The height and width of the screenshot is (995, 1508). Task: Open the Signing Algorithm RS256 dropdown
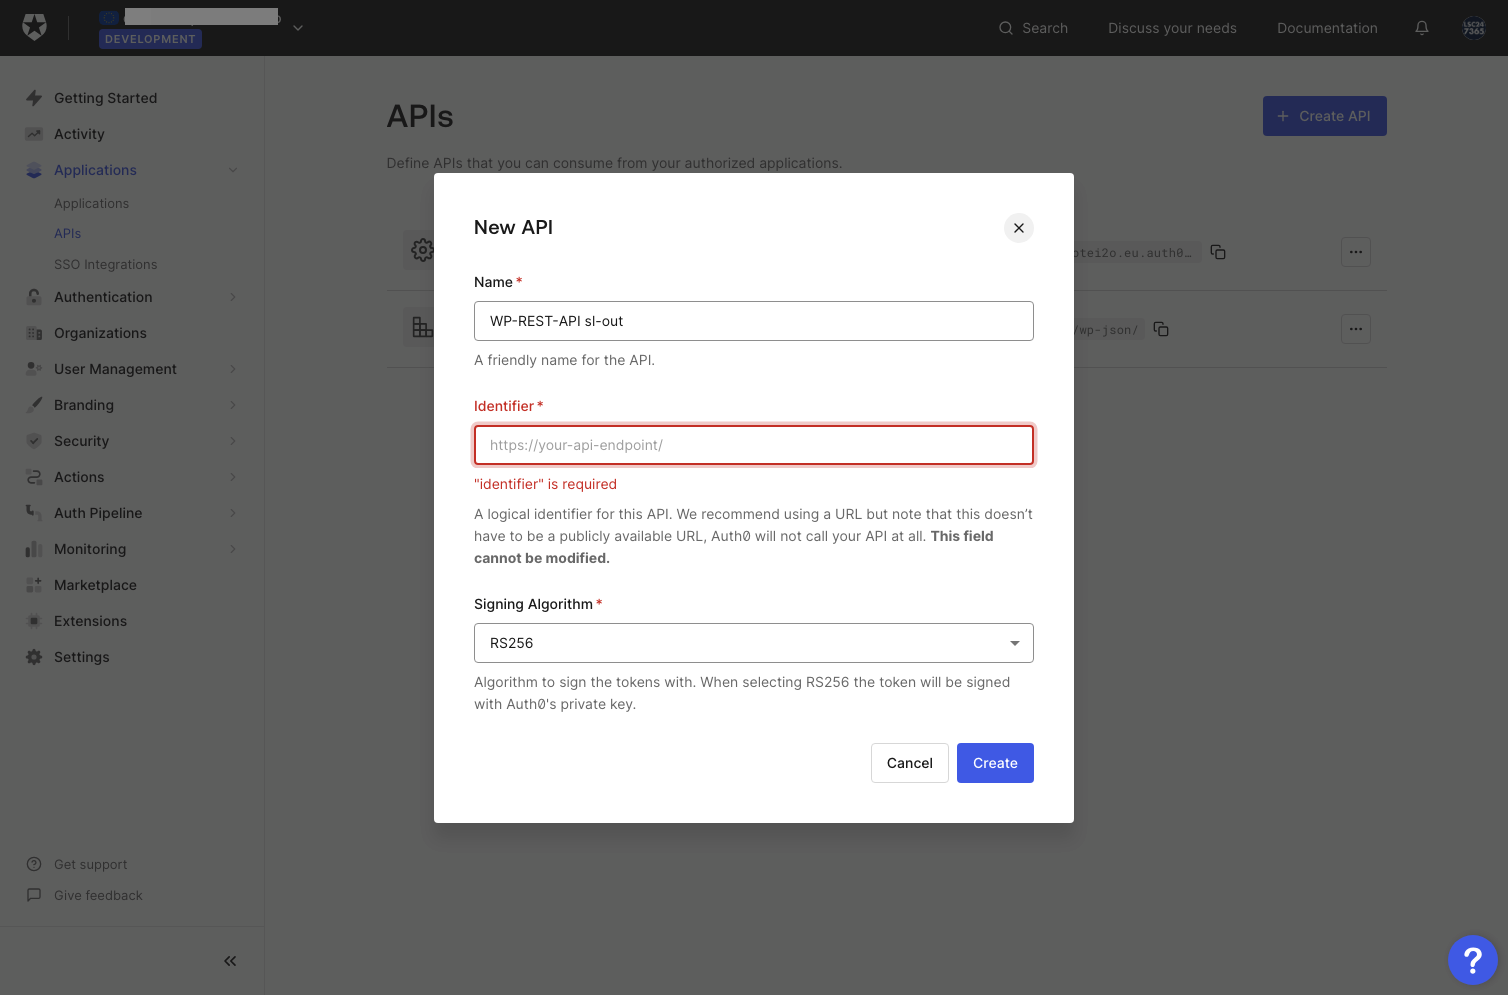pos(753,643)
